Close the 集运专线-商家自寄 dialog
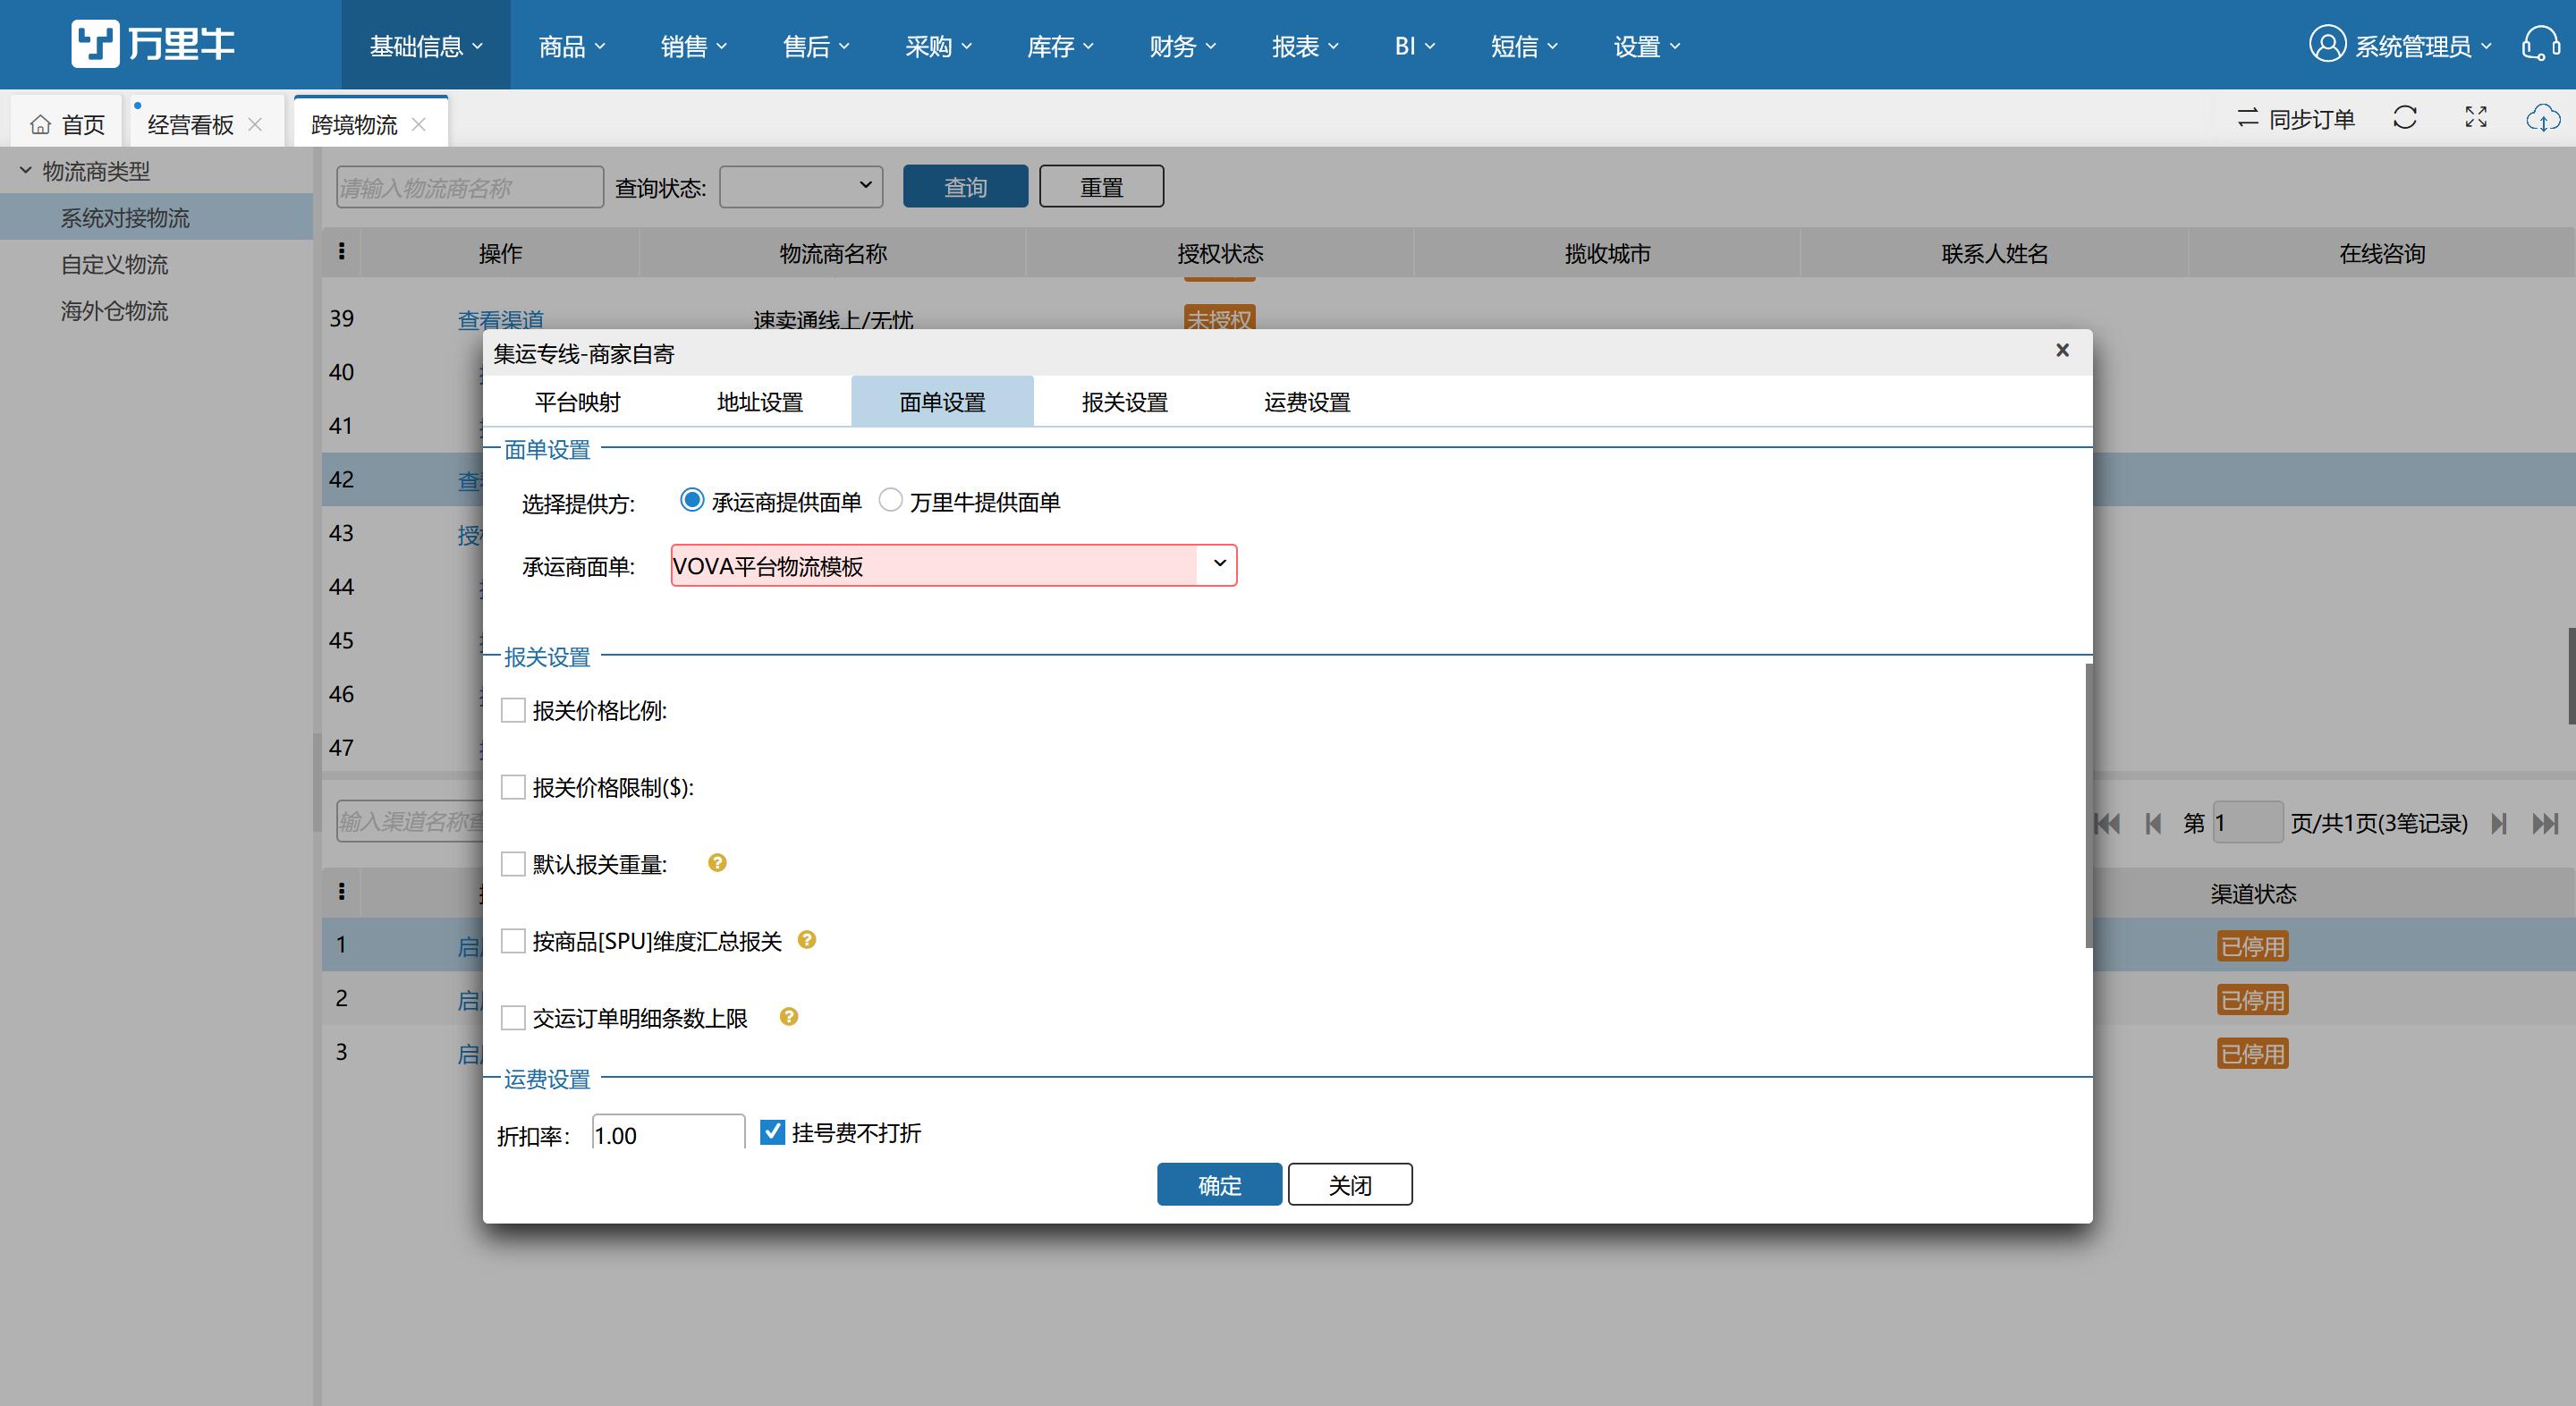Screen dimensions: 2576x1406 (x=2062, y=350)
